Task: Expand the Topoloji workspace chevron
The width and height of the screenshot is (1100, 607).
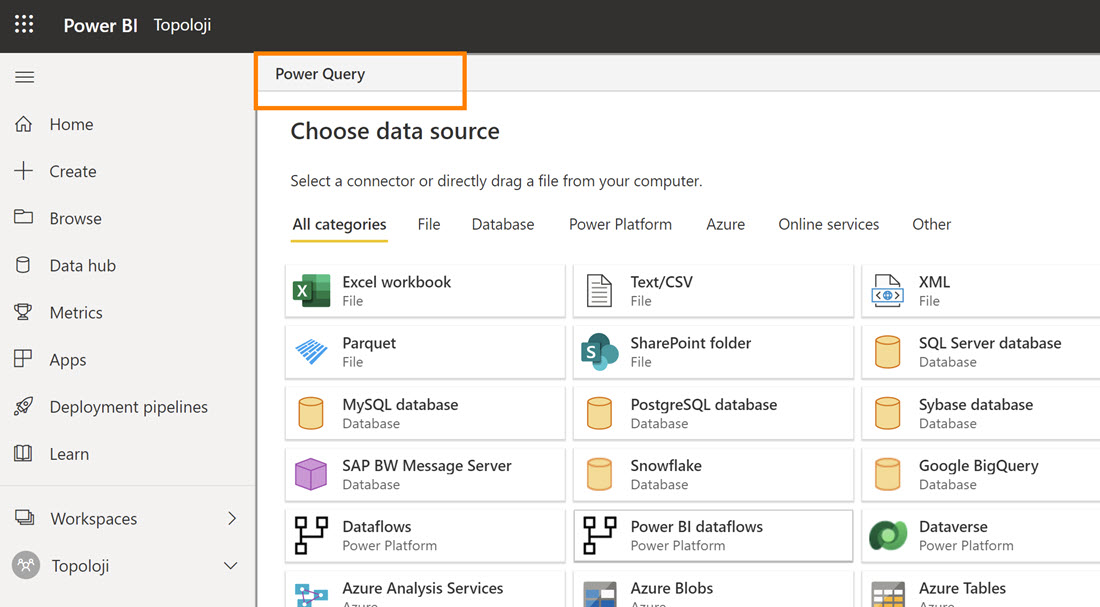Action: 231,566
